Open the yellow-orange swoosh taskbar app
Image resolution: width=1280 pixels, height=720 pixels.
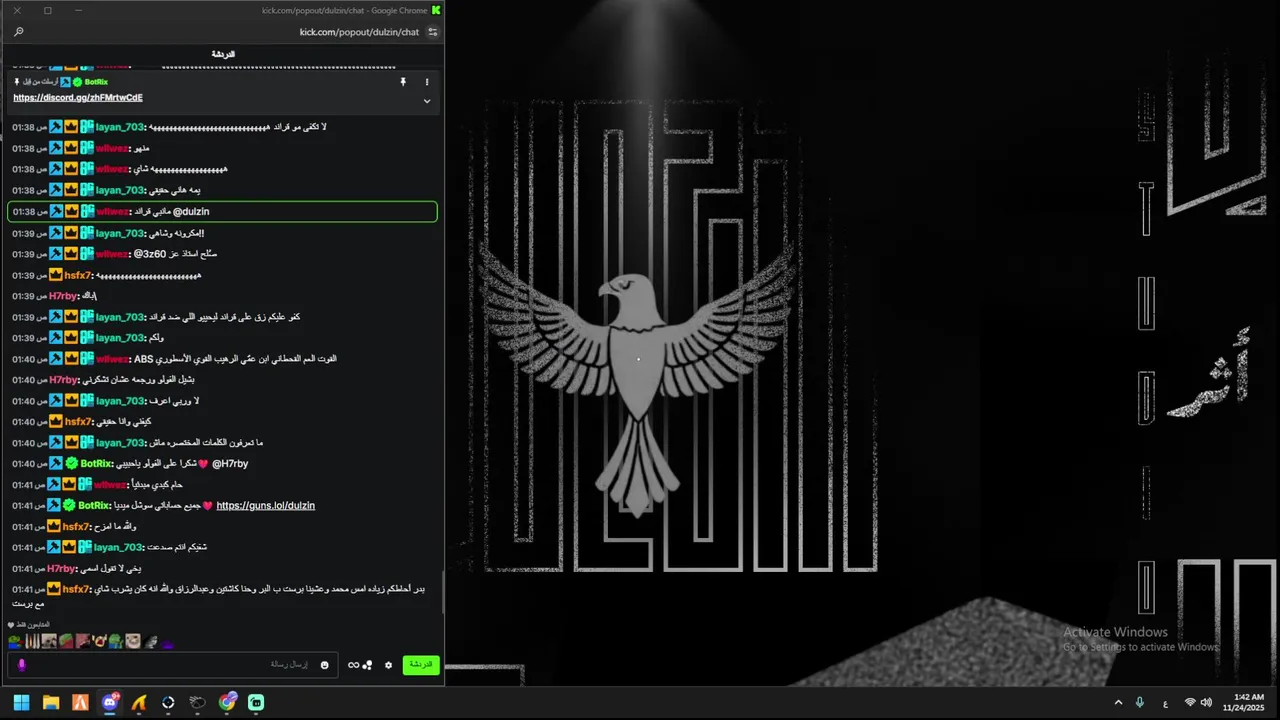(139, 703)
